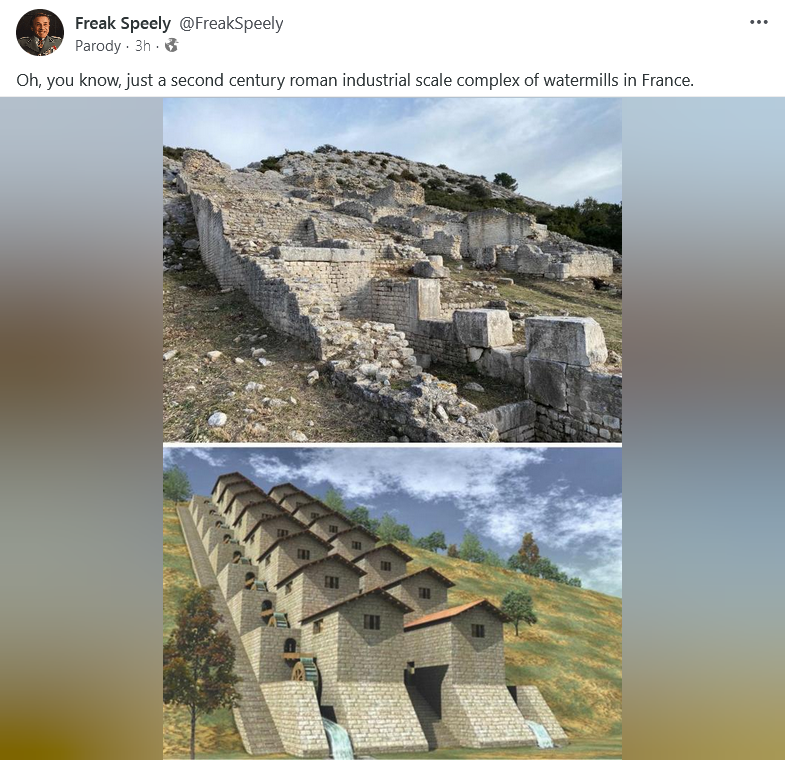Open Freak Speely's profile avatar
The width and height of the screenshot is (789, 764).
tap(40, 32)
